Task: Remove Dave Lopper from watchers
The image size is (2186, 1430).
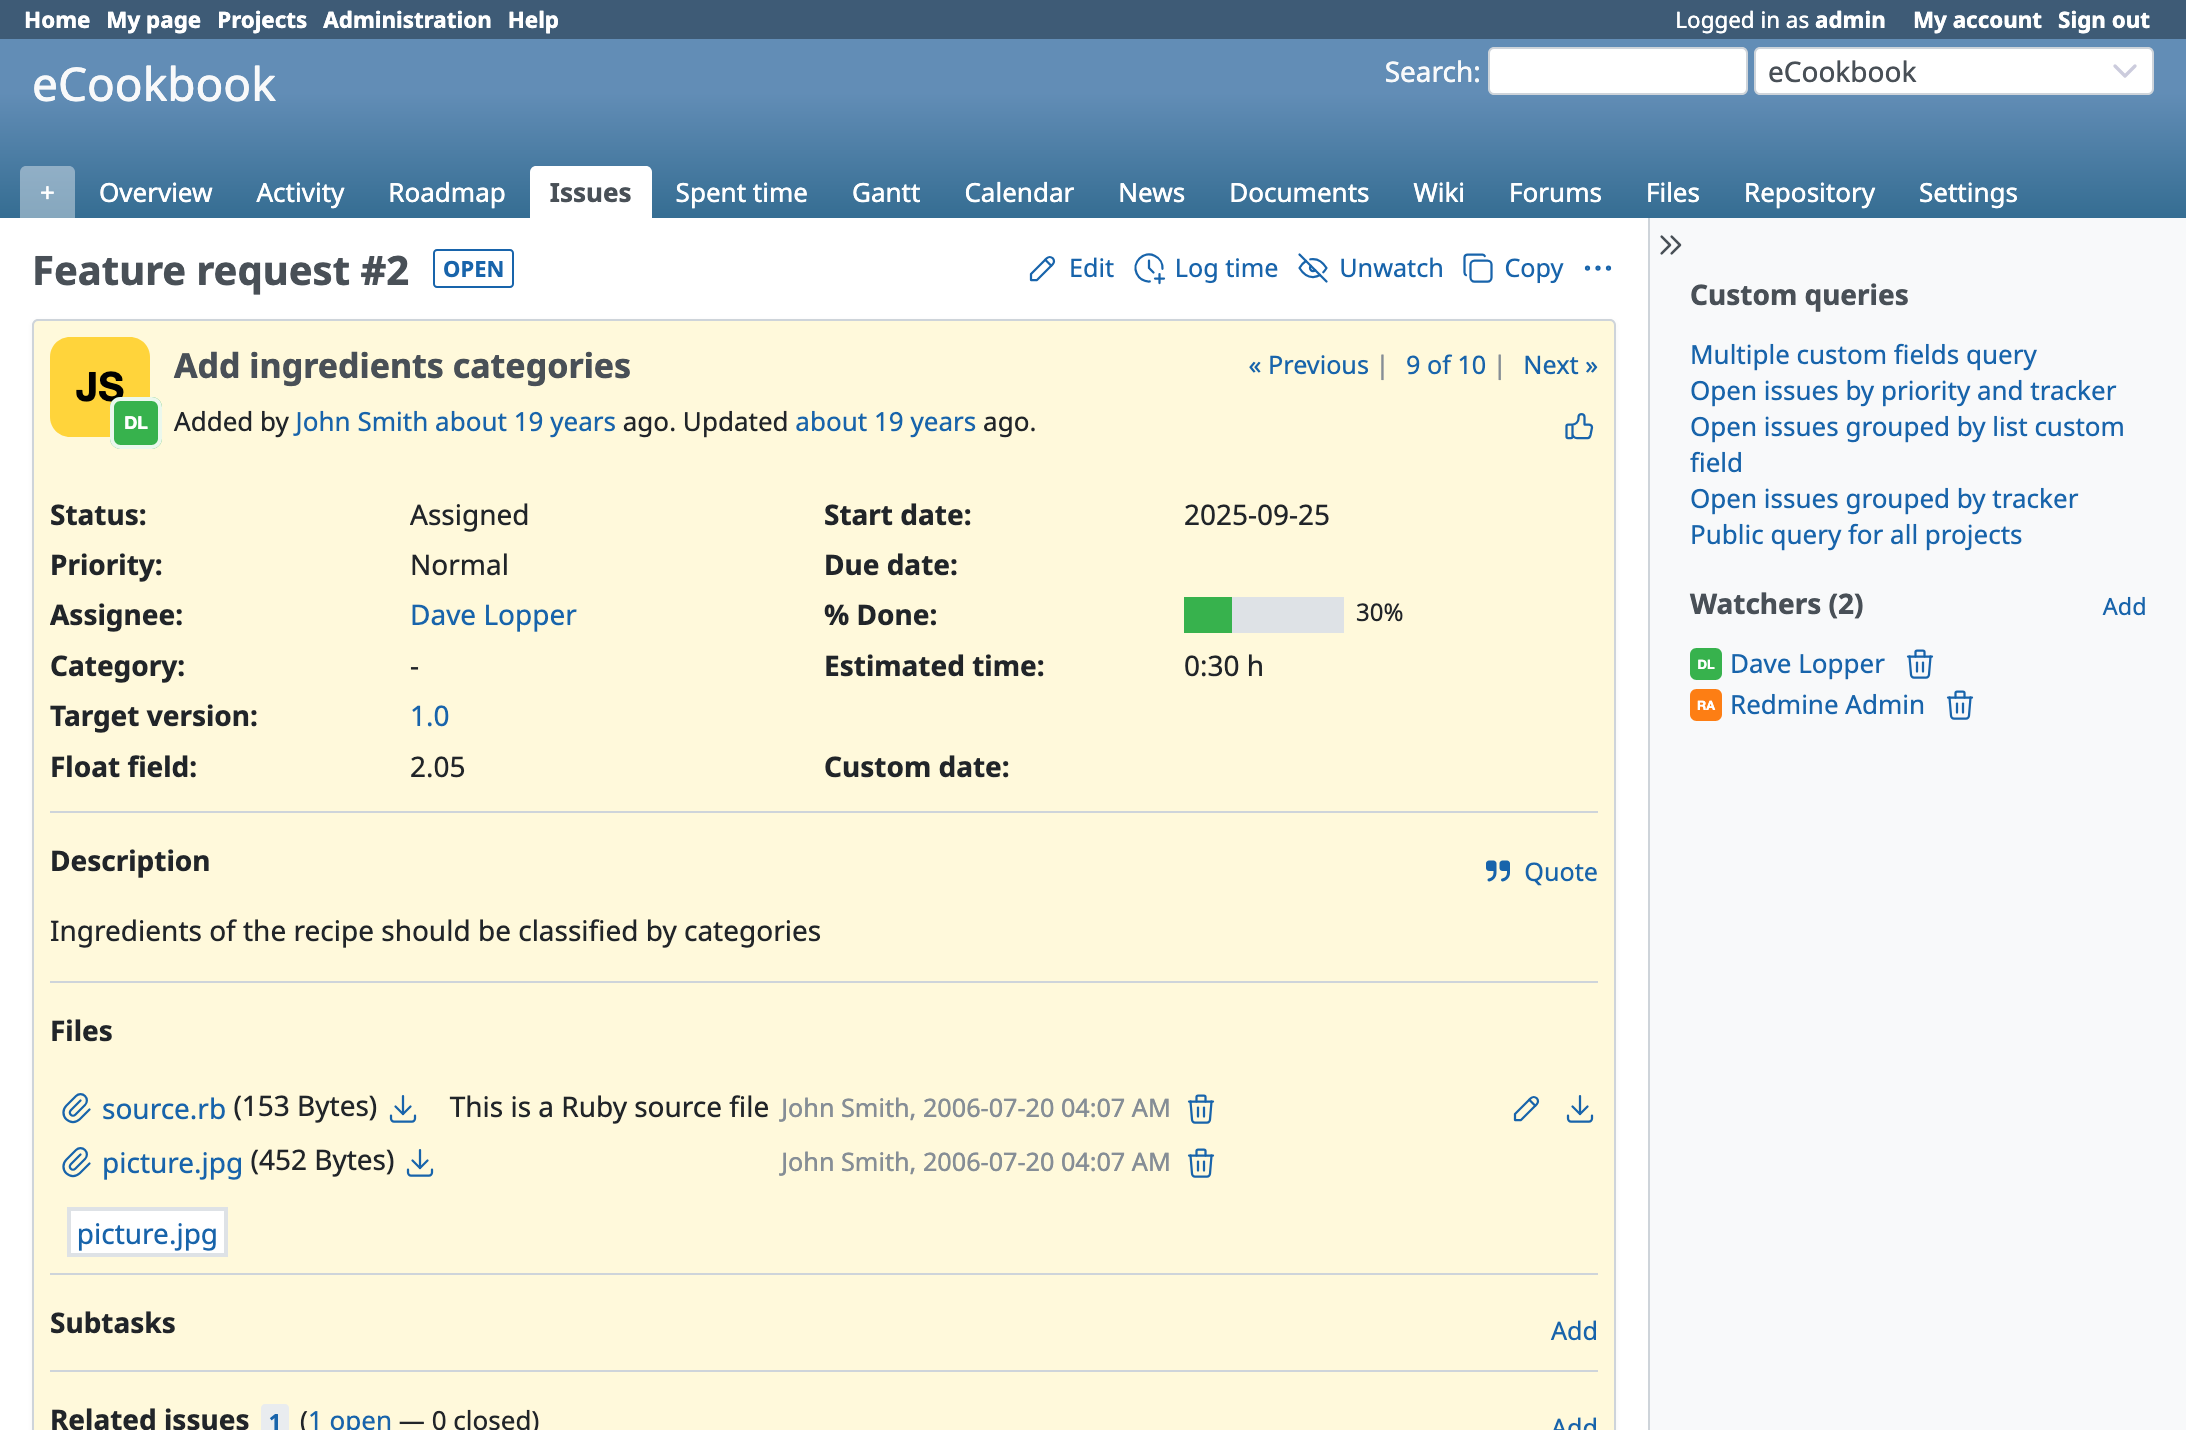Action: pos(1919,664)
